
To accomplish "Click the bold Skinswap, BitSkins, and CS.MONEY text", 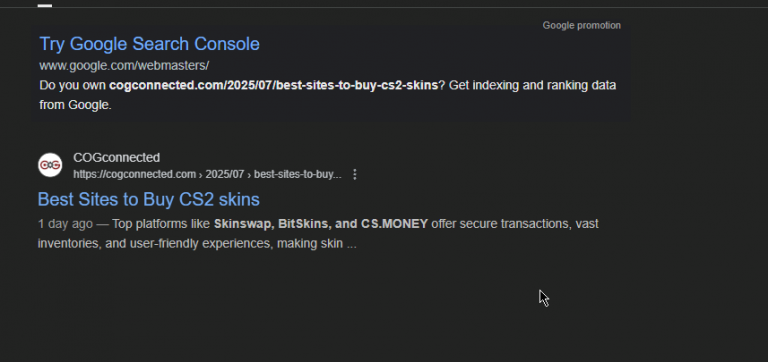I will pos(321,224).
